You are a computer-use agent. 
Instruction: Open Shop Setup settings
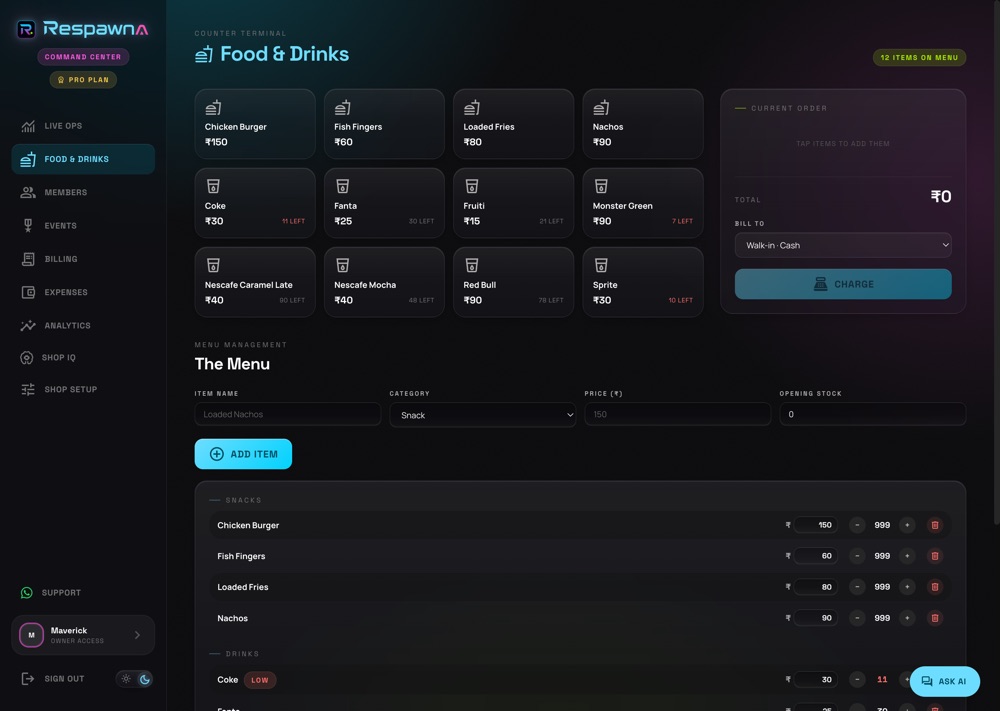(x=83, y=389)
